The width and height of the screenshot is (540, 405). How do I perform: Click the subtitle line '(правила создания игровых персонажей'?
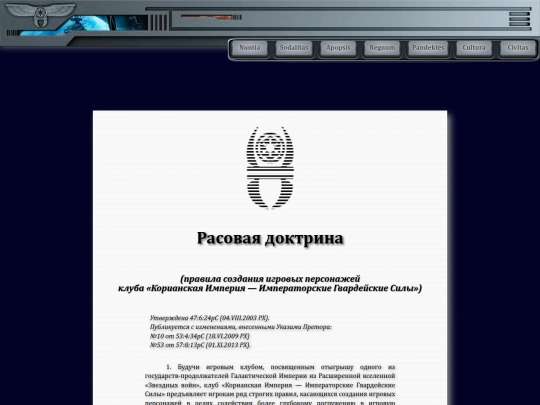[x=270, y=279]
